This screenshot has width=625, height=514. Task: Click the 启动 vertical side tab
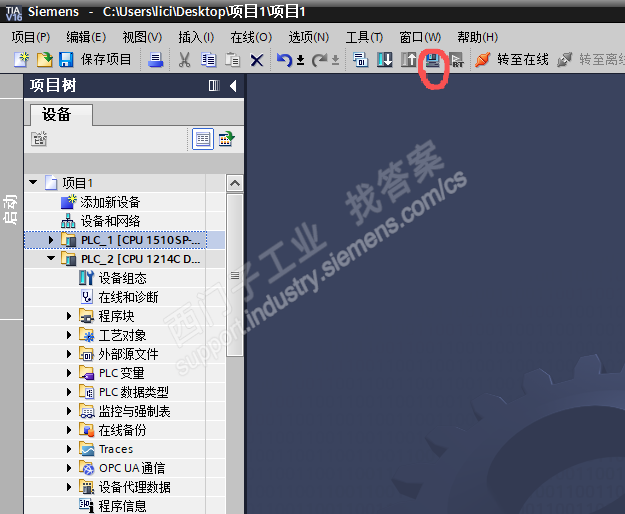11,209
